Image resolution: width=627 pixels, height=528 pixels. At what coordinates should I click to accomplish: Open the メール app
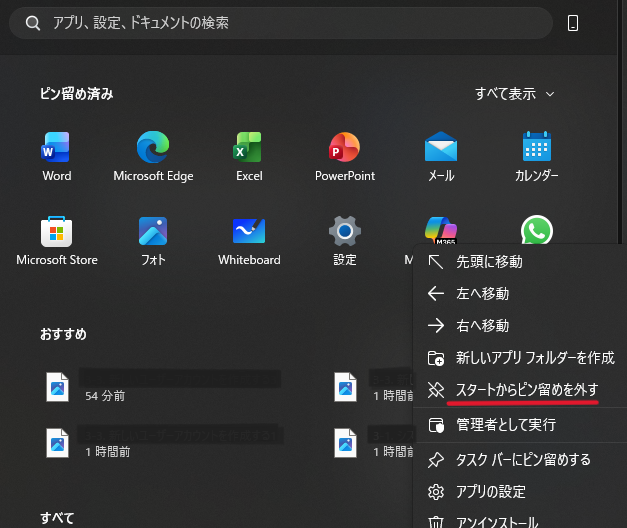441,156
